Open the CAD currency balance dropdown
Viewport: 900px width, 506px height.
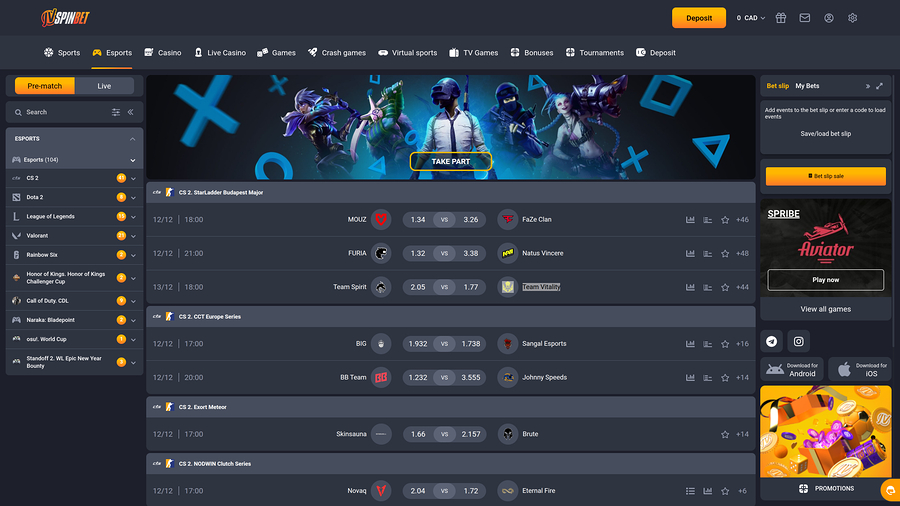(751, 18)
